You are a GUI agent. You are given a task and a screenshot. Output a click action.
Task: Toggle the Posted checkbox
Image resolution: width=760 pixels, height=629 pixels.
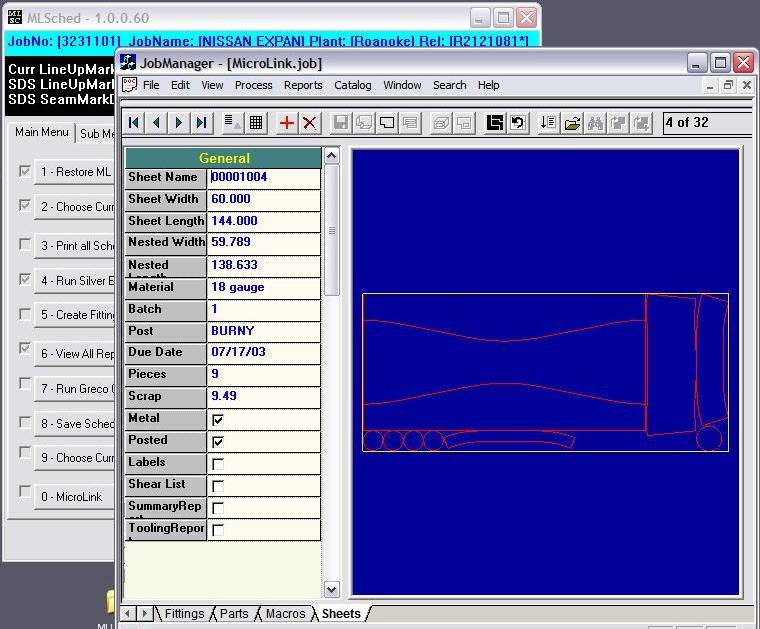tap(218, 442)
